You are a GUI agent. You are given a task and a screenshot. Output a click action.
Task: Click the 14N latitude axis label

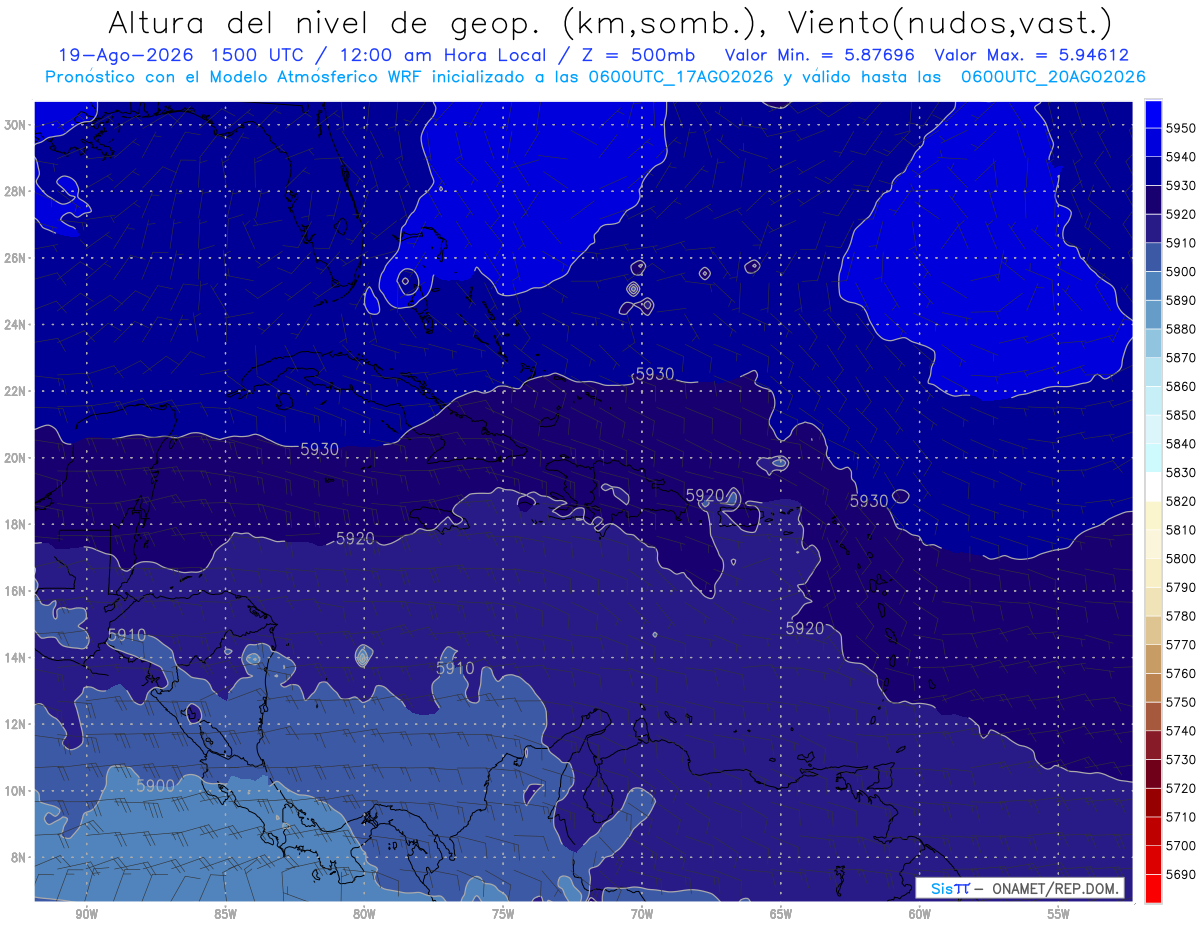pos(15,658)
